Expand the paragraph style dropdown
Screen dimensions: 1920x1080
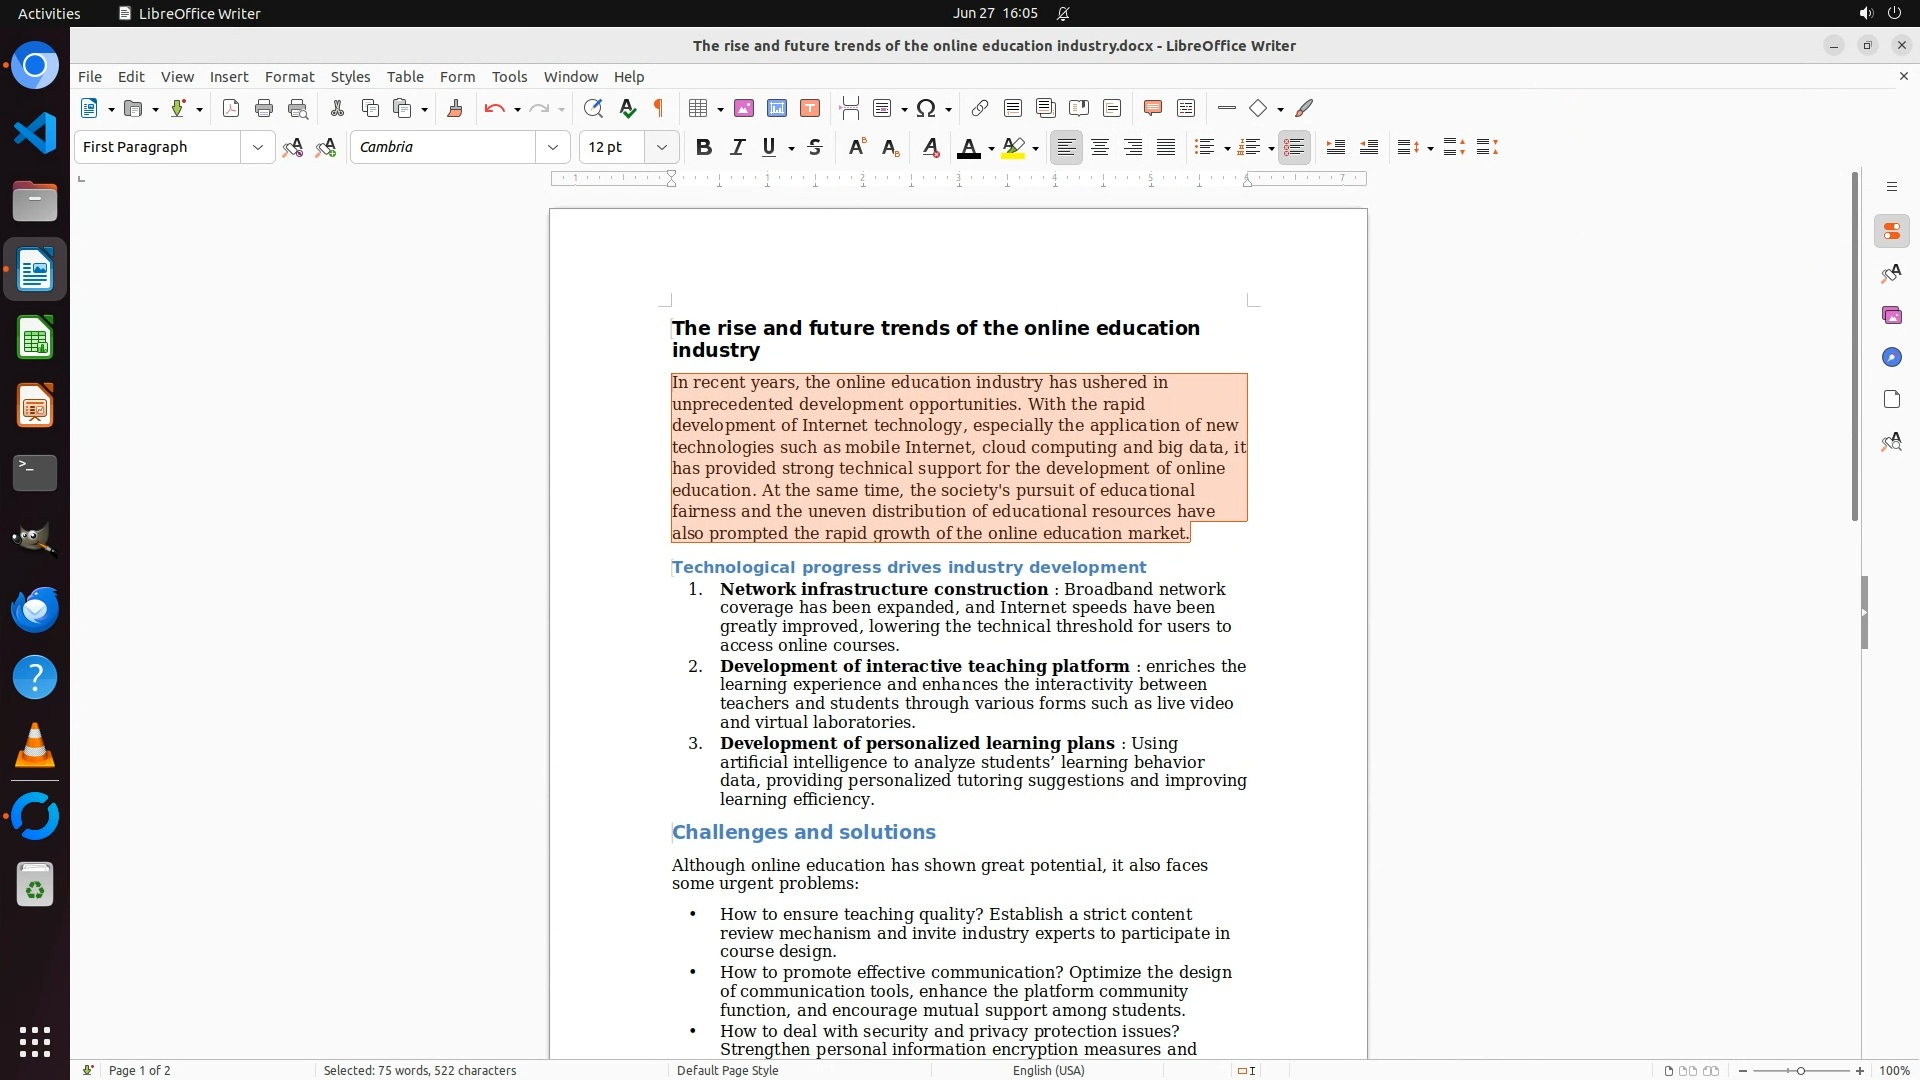(x=257, y=147)
